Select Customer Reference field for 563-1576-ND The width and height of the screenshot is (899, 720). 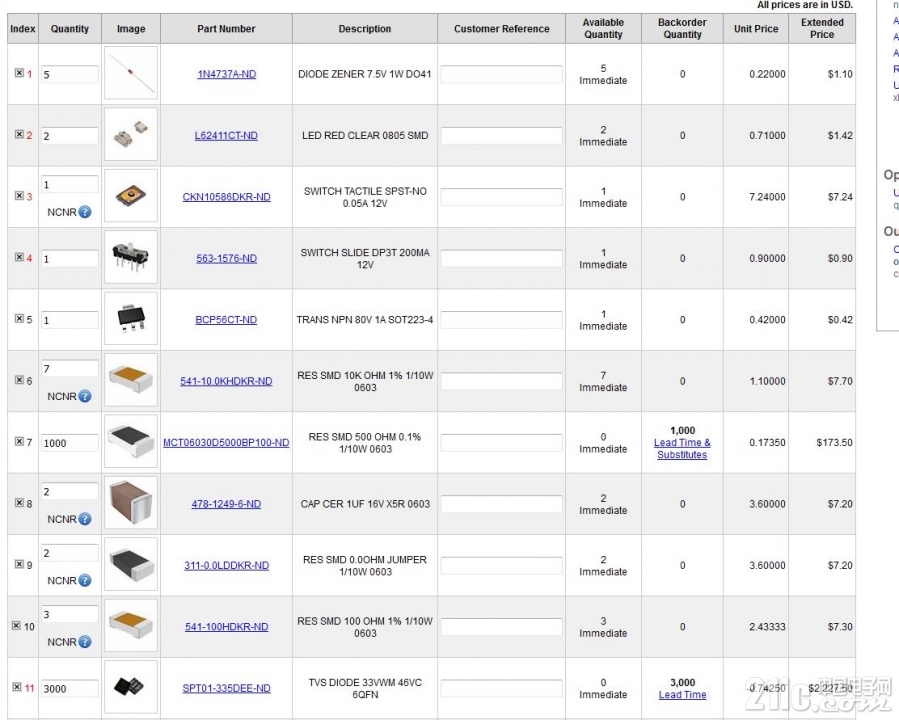coord(501,258)
